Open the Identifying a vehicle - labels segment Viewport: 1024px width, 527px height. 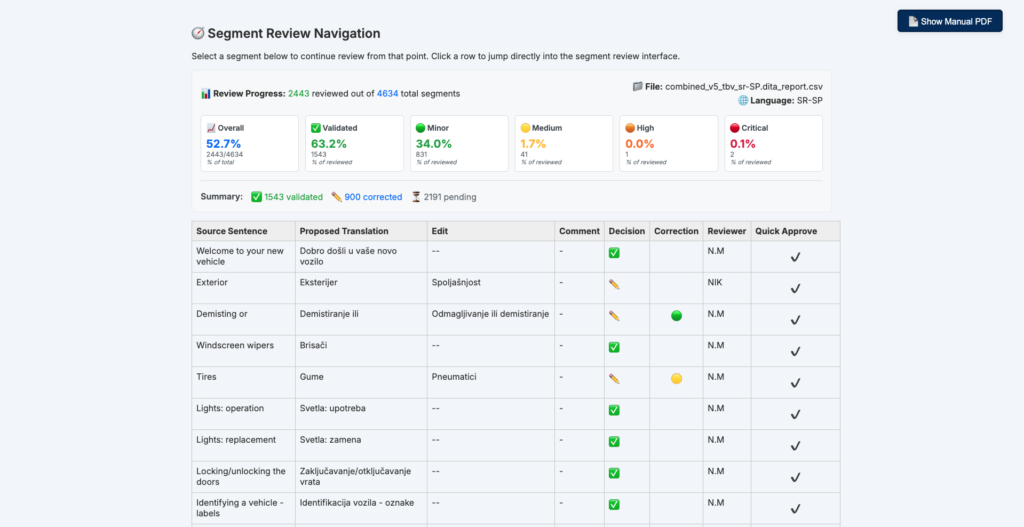(242, 507)
